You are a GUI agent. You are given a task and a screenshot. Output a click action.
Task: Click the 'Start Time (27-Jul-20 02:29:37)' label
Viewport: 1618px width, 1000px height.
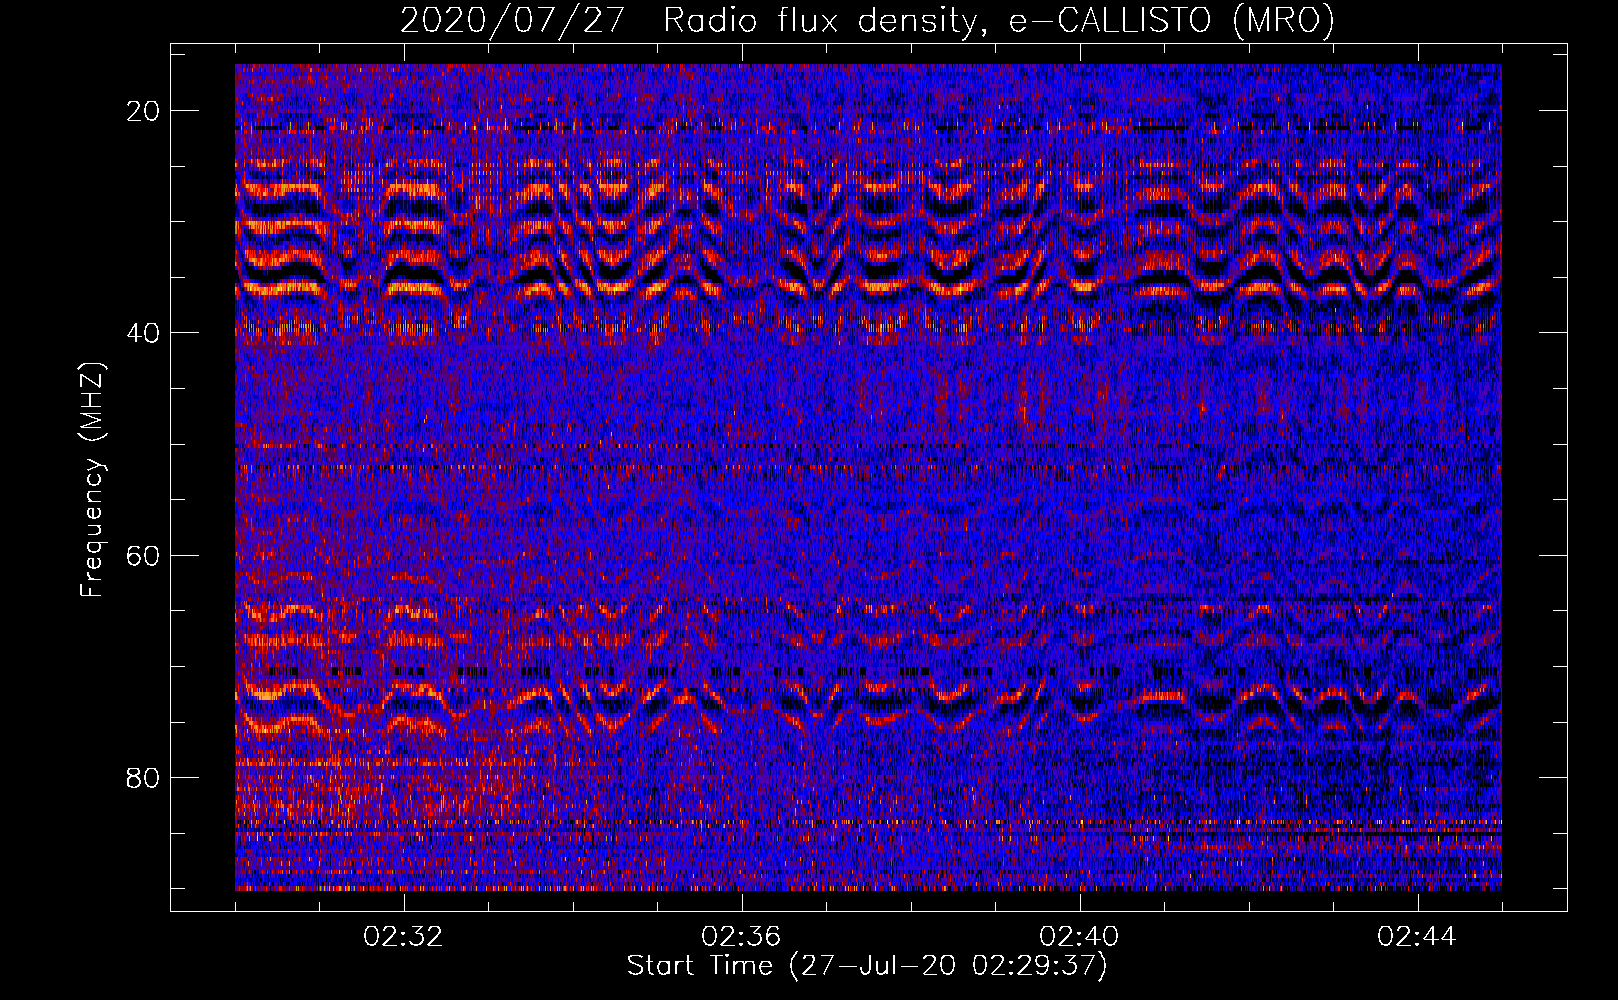pyautogui.click(x=867, y=966)
